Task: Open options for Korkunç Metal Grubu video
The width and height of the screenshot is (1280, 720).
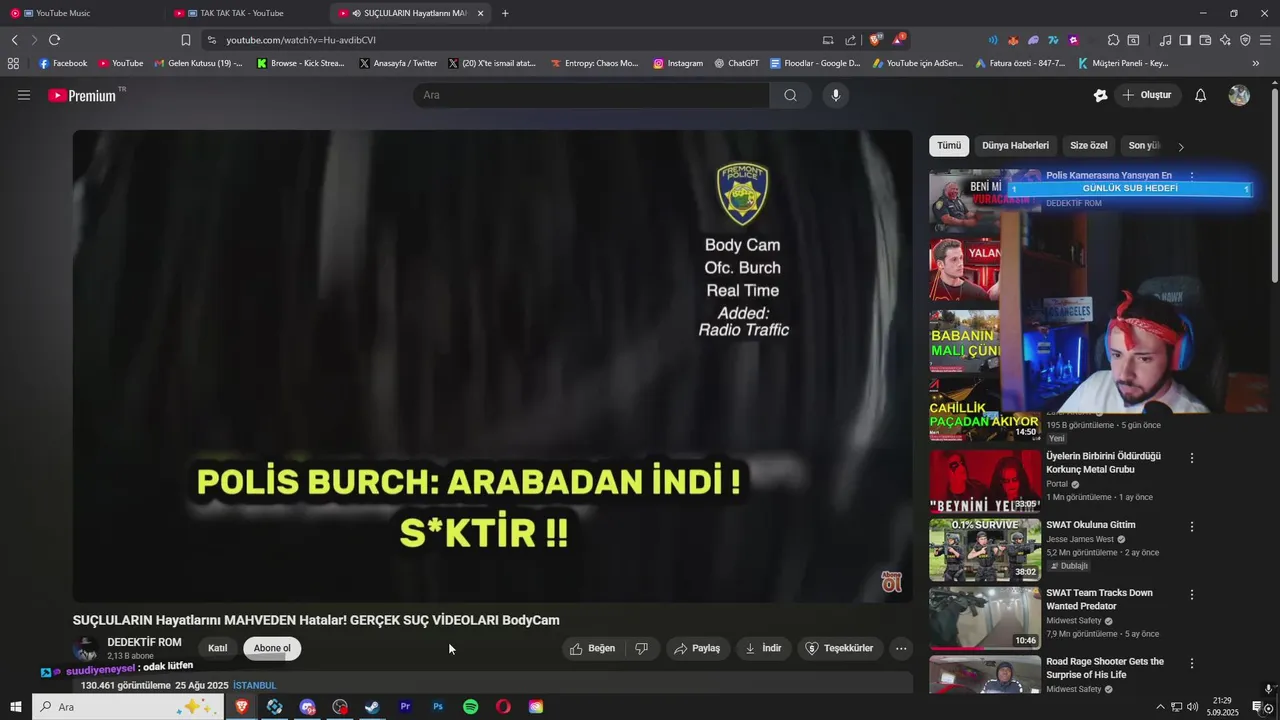Action: coord(1191,458)
